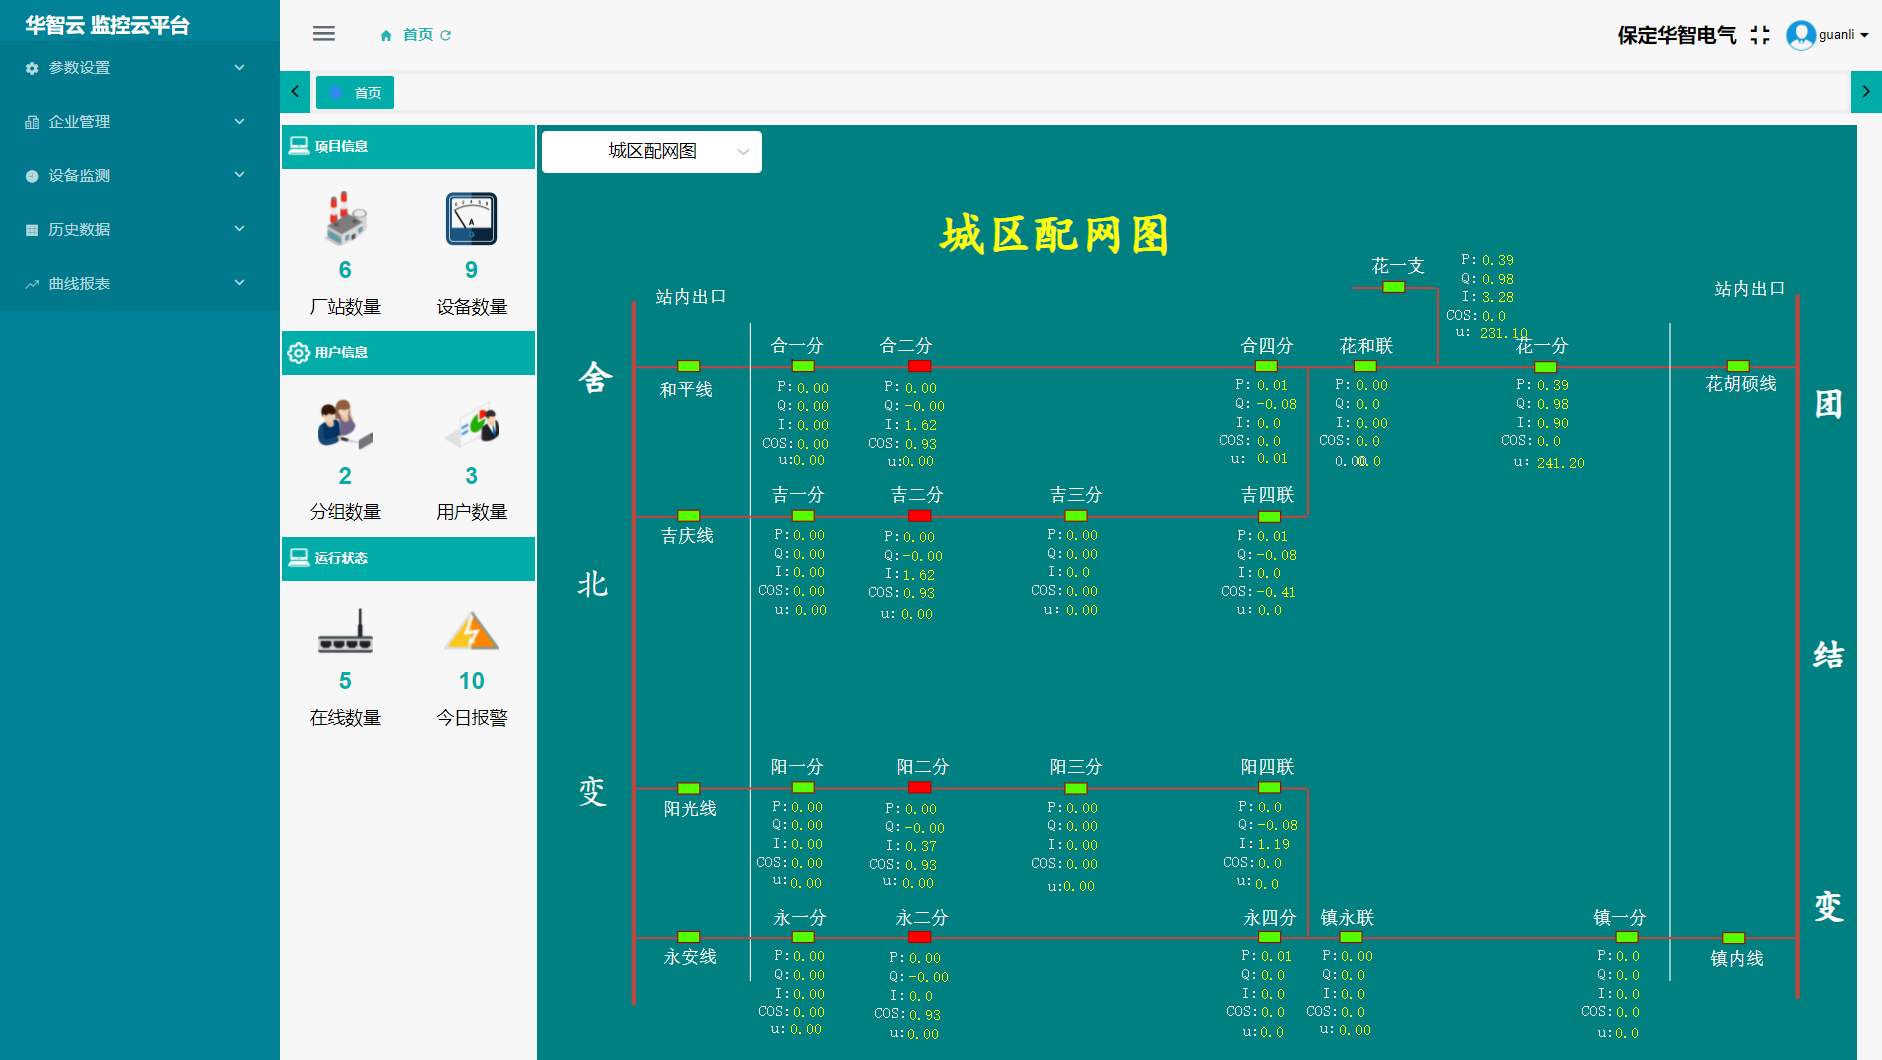Click the green switch under 阳四联

pos(1269,788)
